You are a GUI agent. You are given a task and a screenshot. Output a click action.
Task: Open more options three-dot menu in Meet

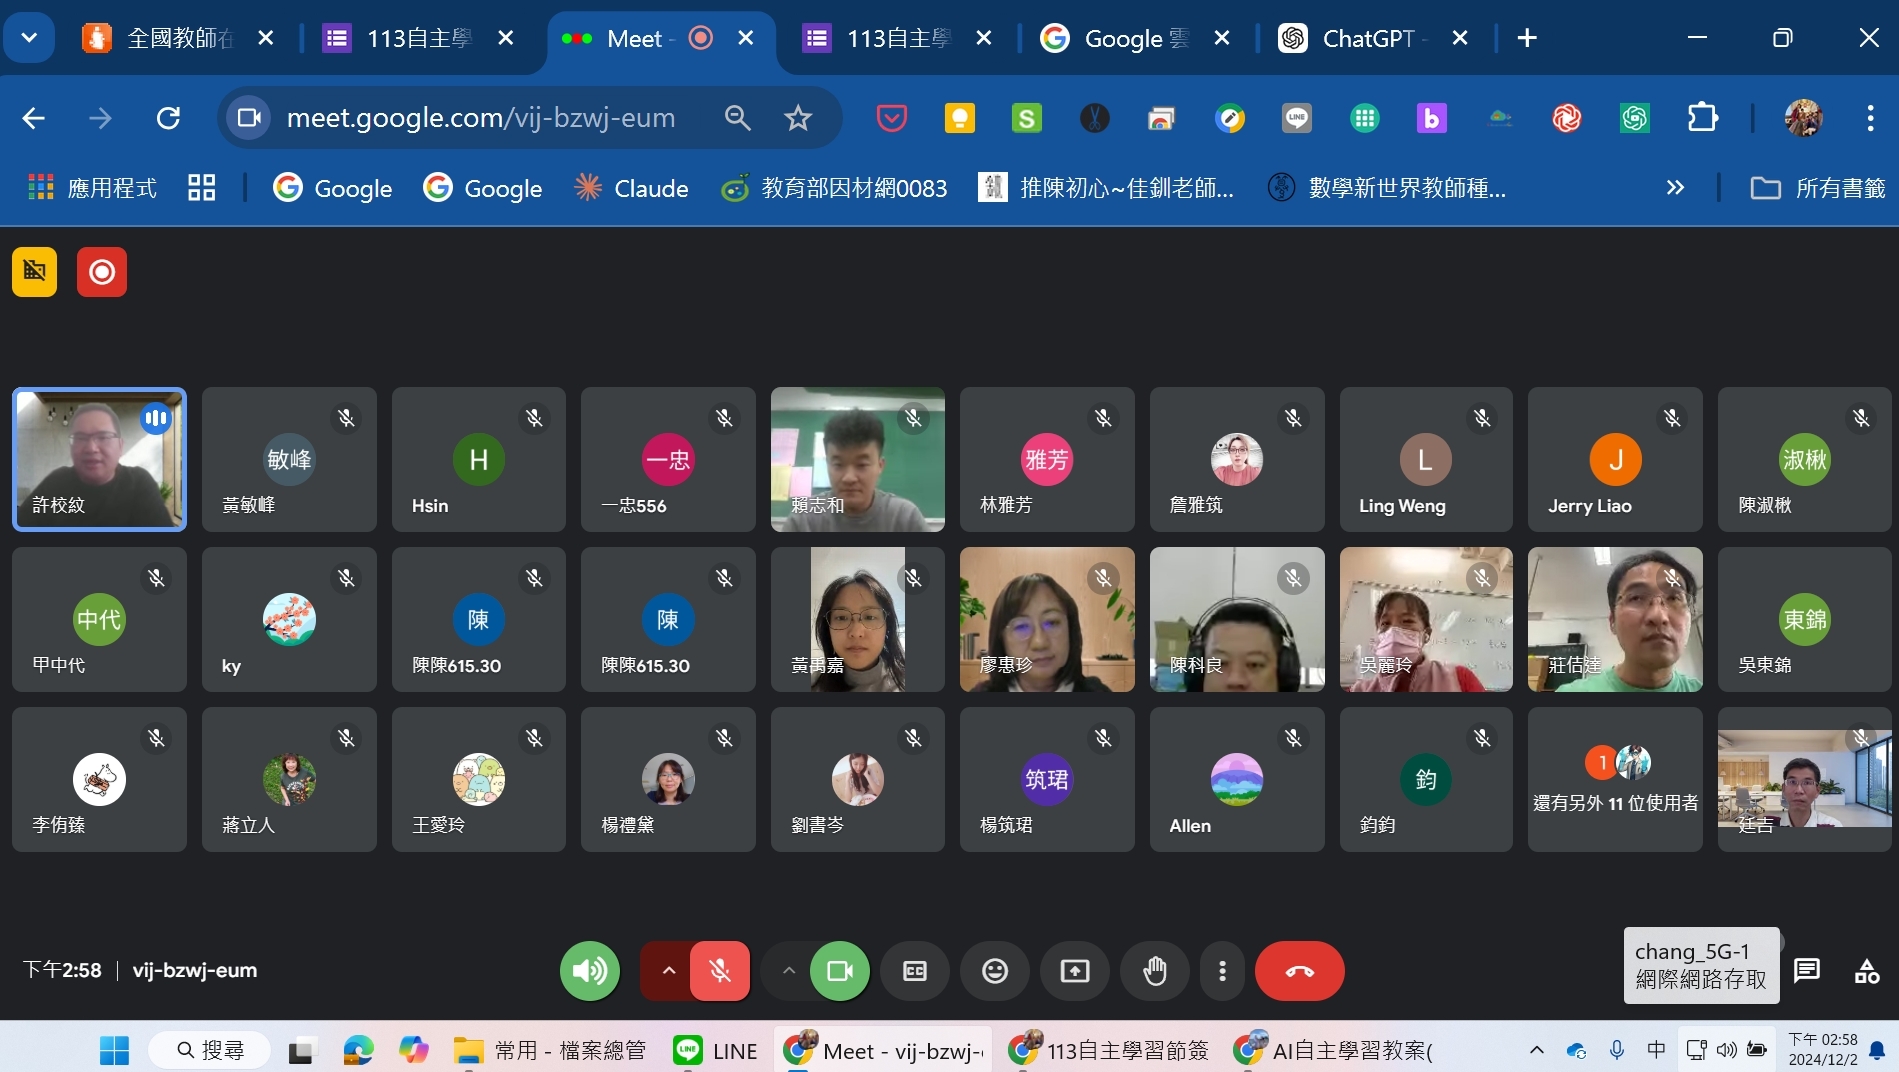pyautogui.click(x=1222, y=970)
